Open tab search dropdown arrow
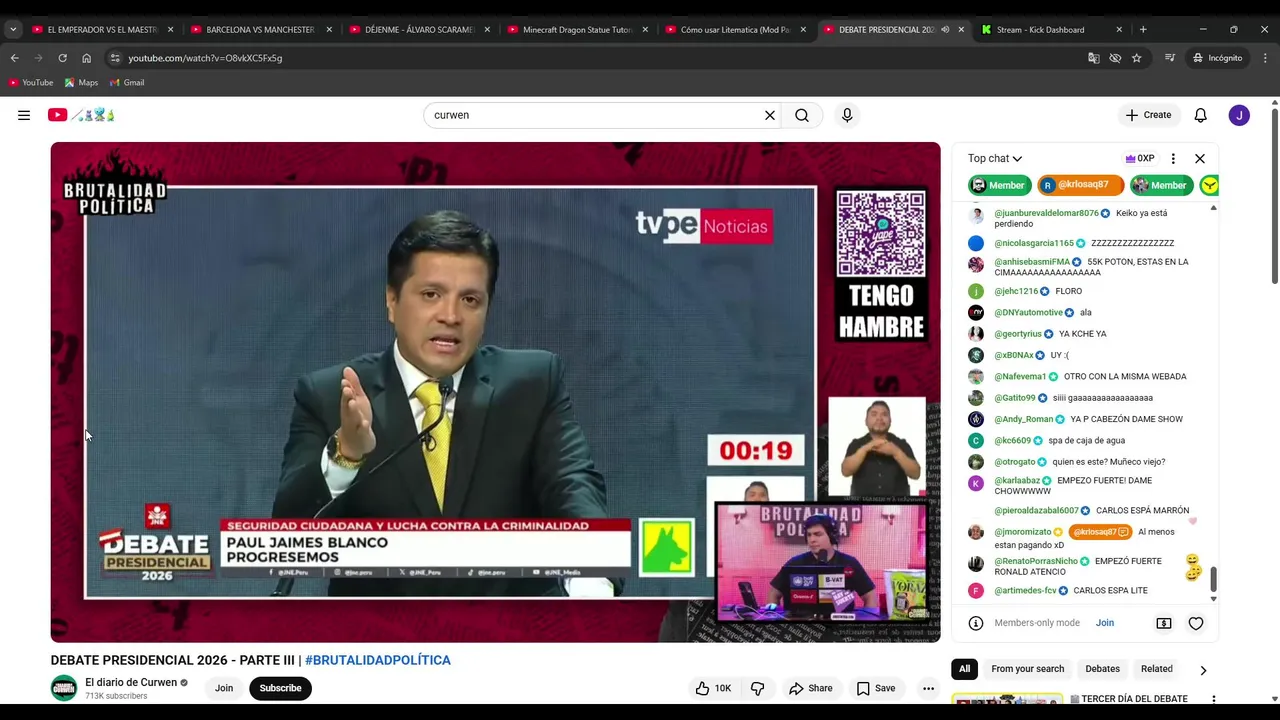This screenshot has width=1280, height=720. click(13, 30)
